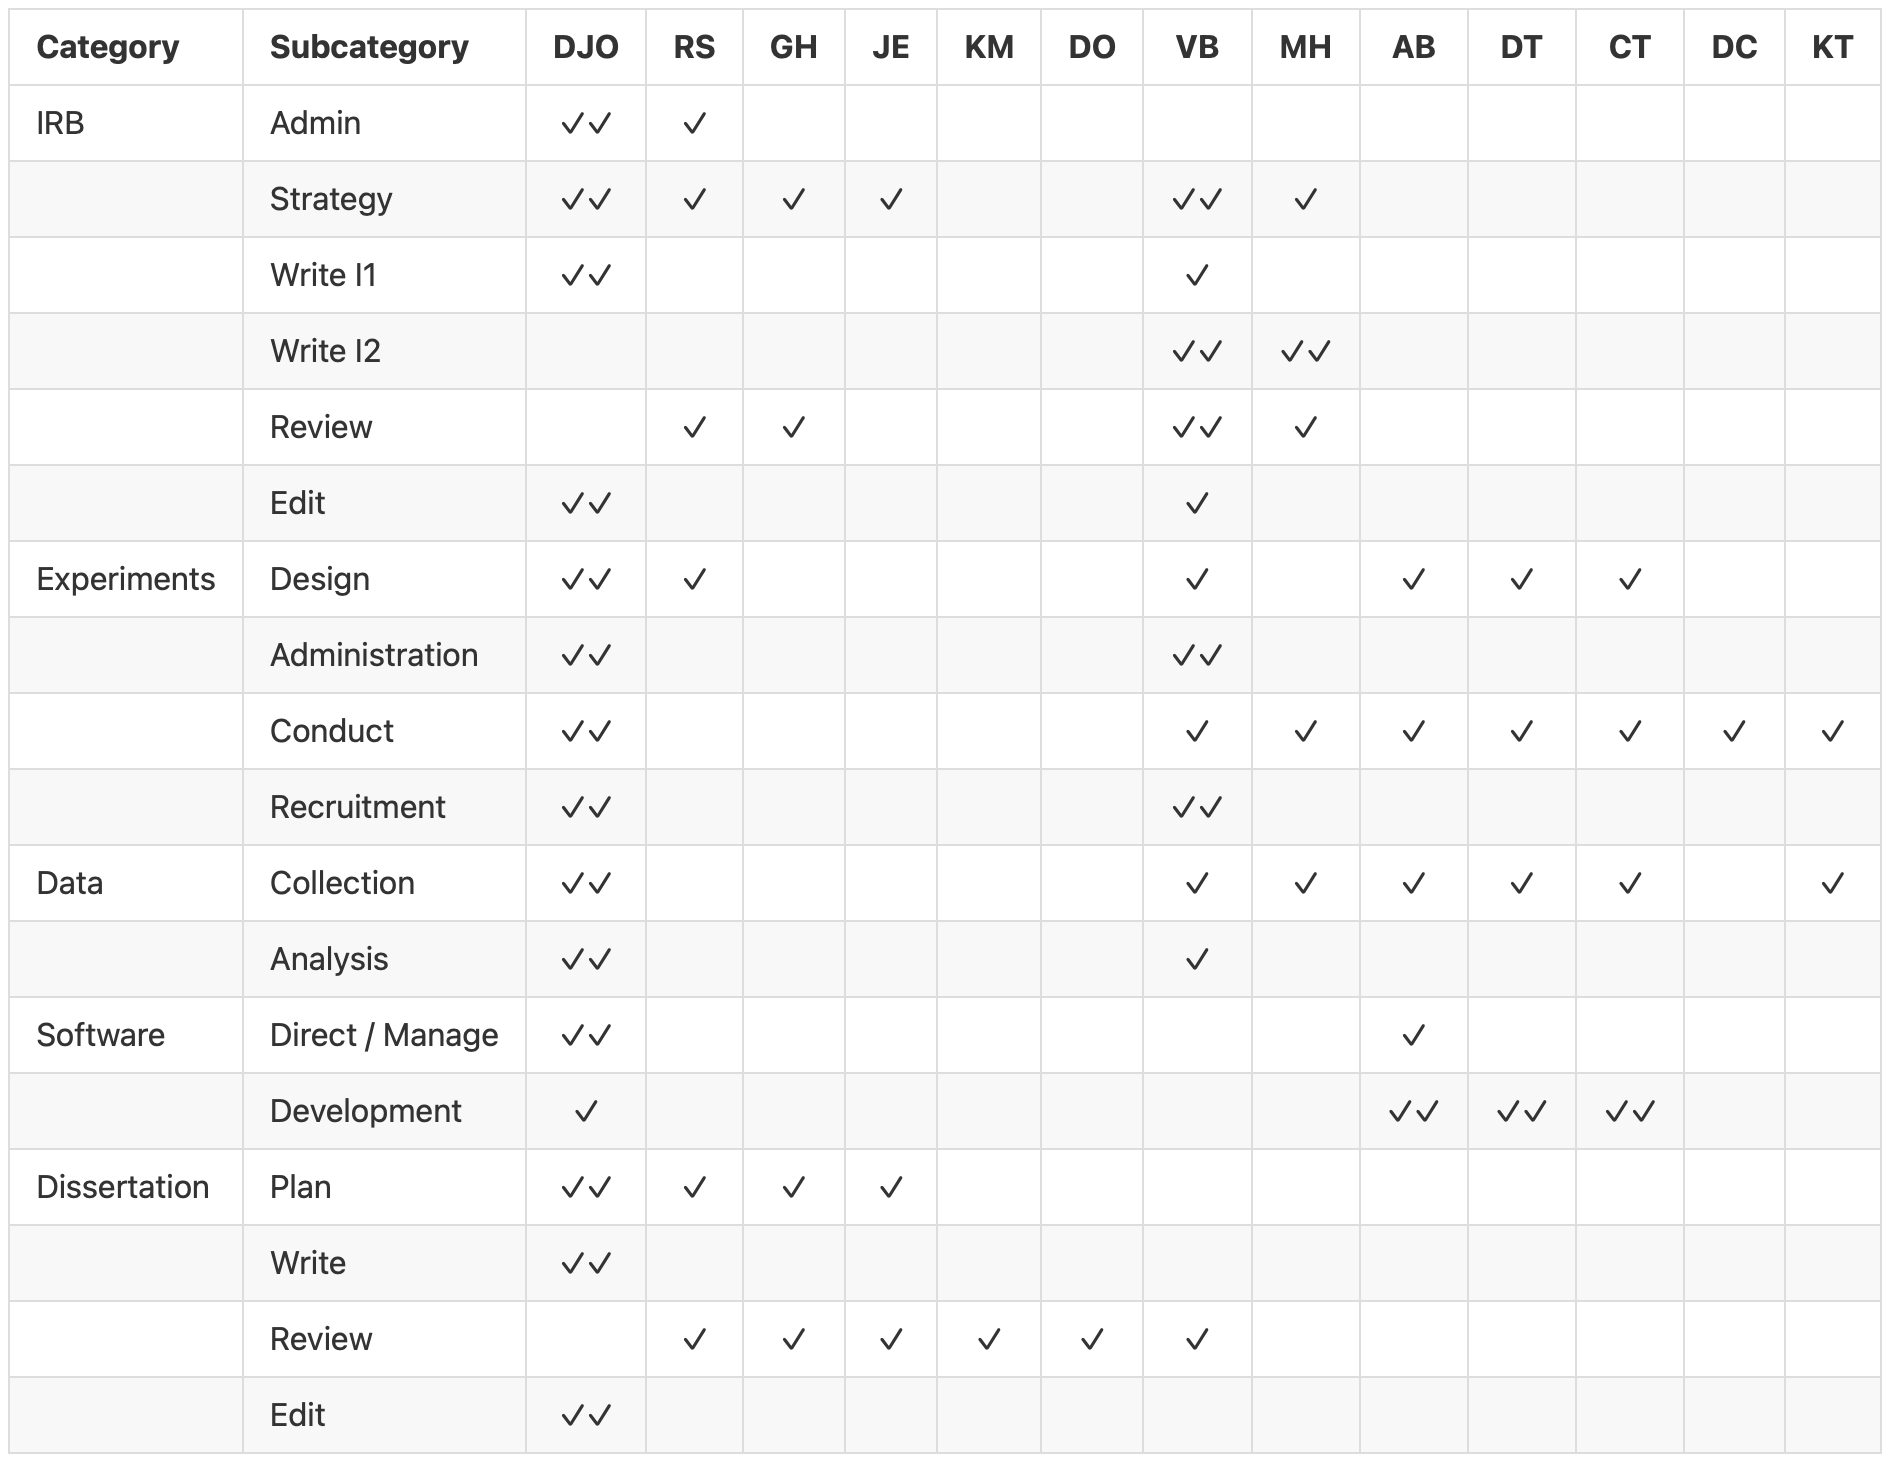This screenshot has width=1894, height=1460.
Task: Select the KT column header
Action: [x=1832, y=47]
